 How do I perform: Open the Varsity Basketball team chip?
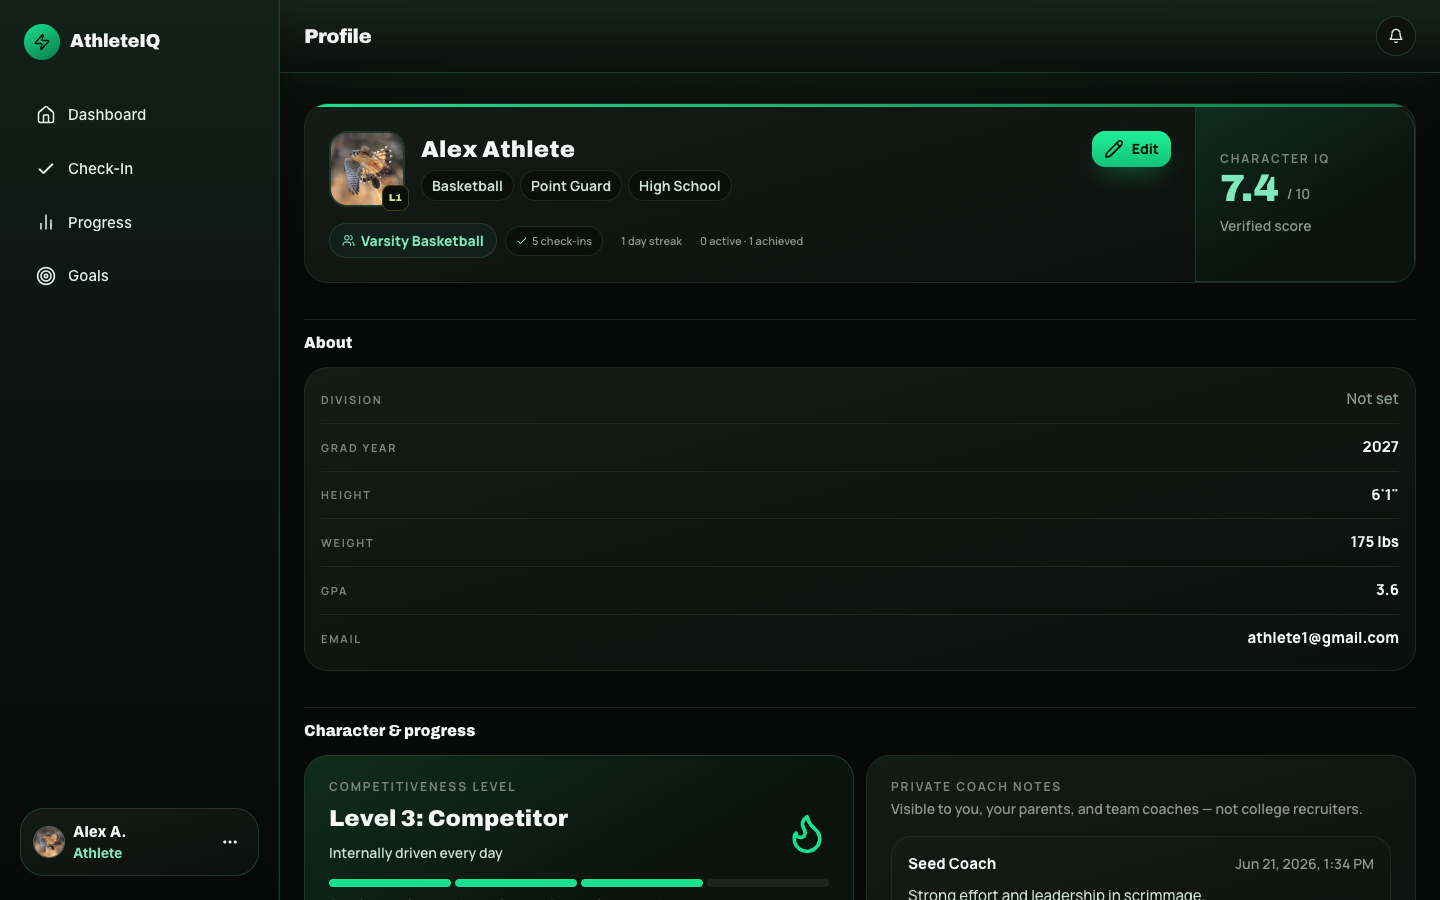413,241
